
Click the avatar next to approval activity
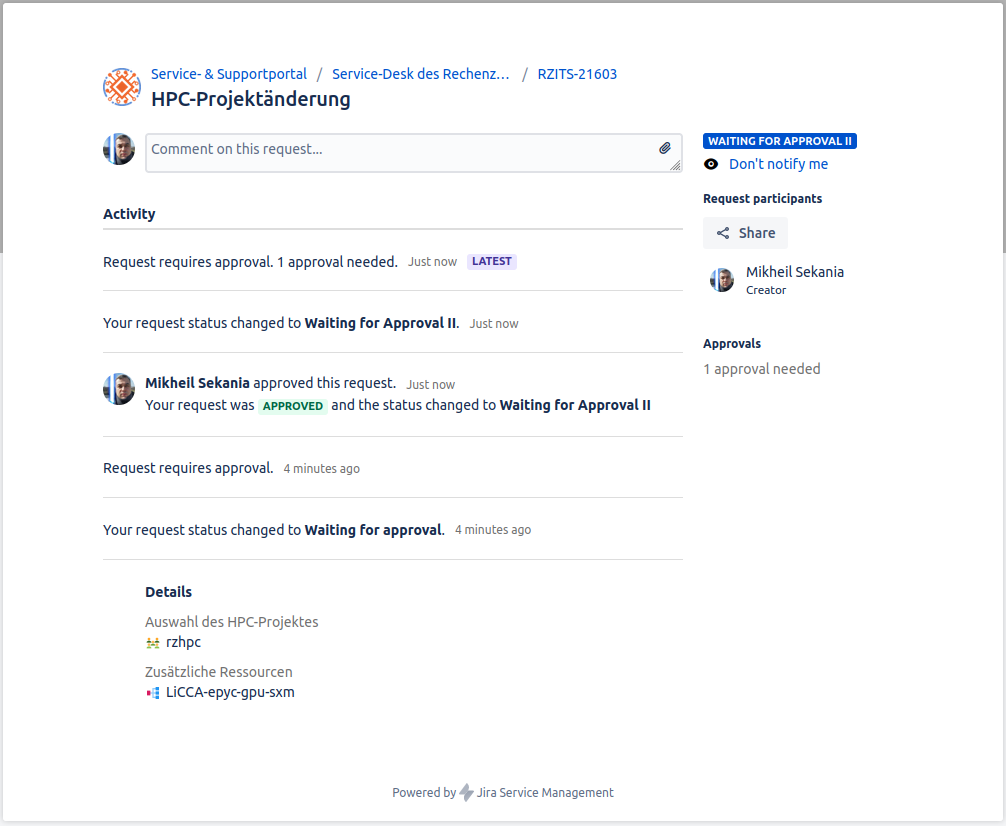pyautogui.click(x=119, y=389)
